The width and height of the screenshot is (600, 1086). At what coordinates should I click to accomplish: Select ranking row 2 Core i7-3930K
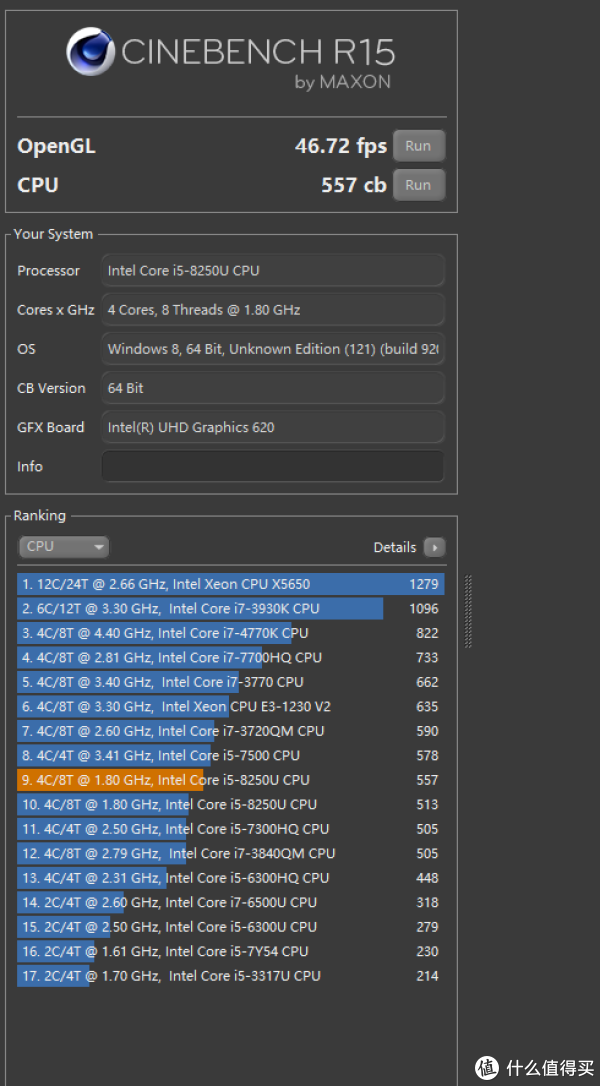231,609
